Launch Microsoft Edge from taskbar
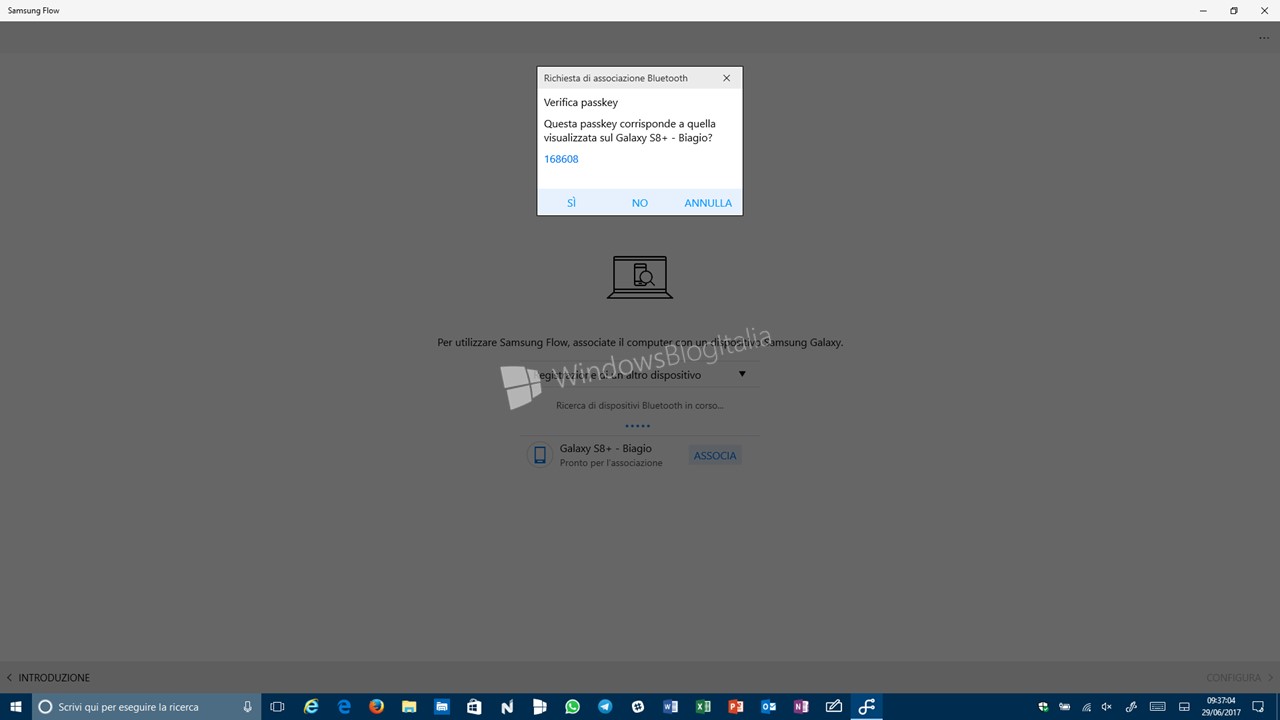 344,707
